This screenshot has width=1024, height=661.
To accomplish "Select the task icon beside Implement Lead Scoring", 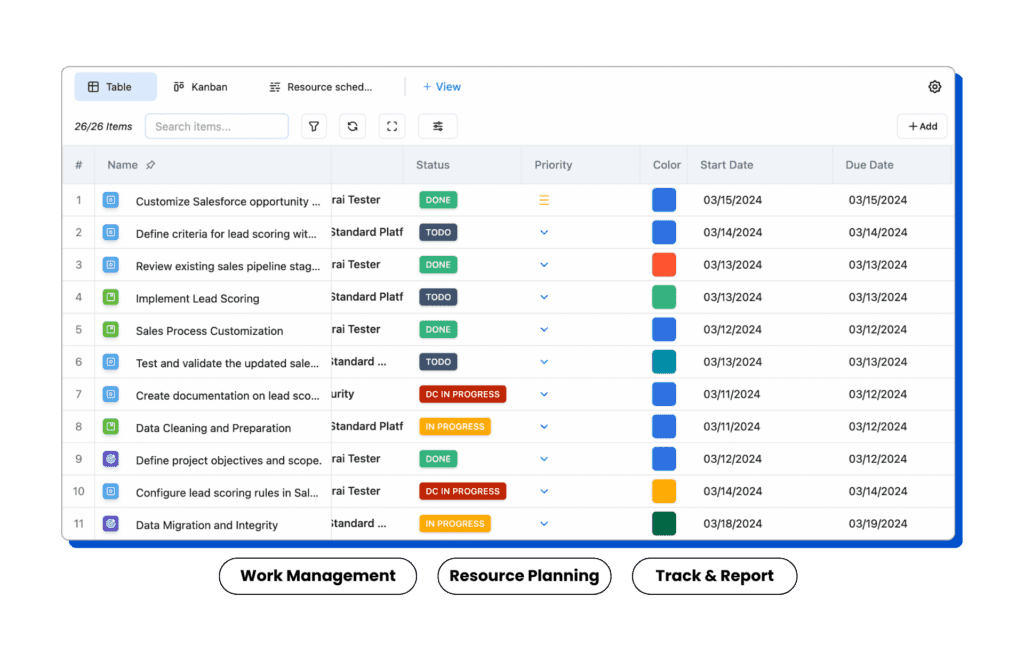I will pos(111,297).
